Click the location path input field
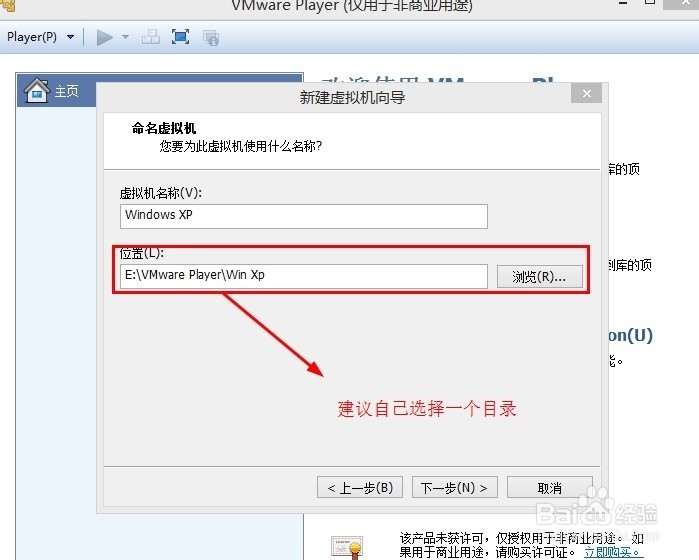 304,276
